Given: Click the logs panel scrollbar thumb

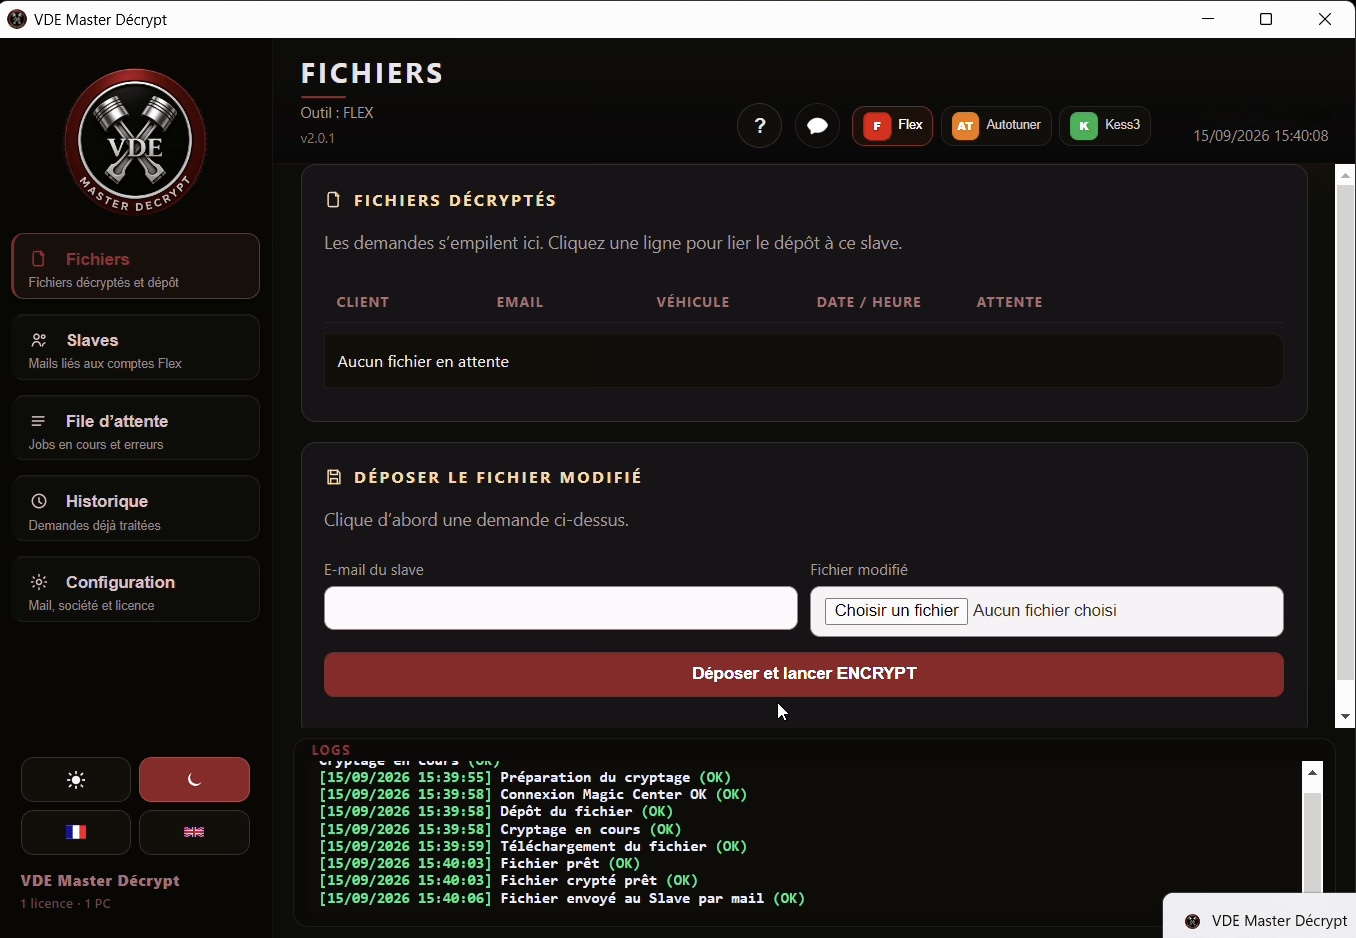Looking at the screenshot, I should [x=1314, y=842].
